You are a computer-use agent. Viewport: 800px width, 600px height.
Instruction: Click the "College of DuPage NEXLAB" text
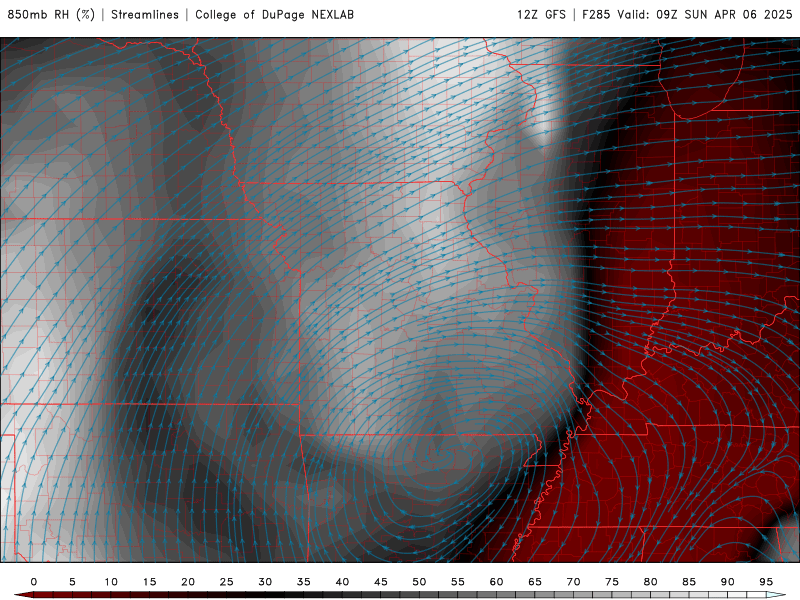[274, 15]
